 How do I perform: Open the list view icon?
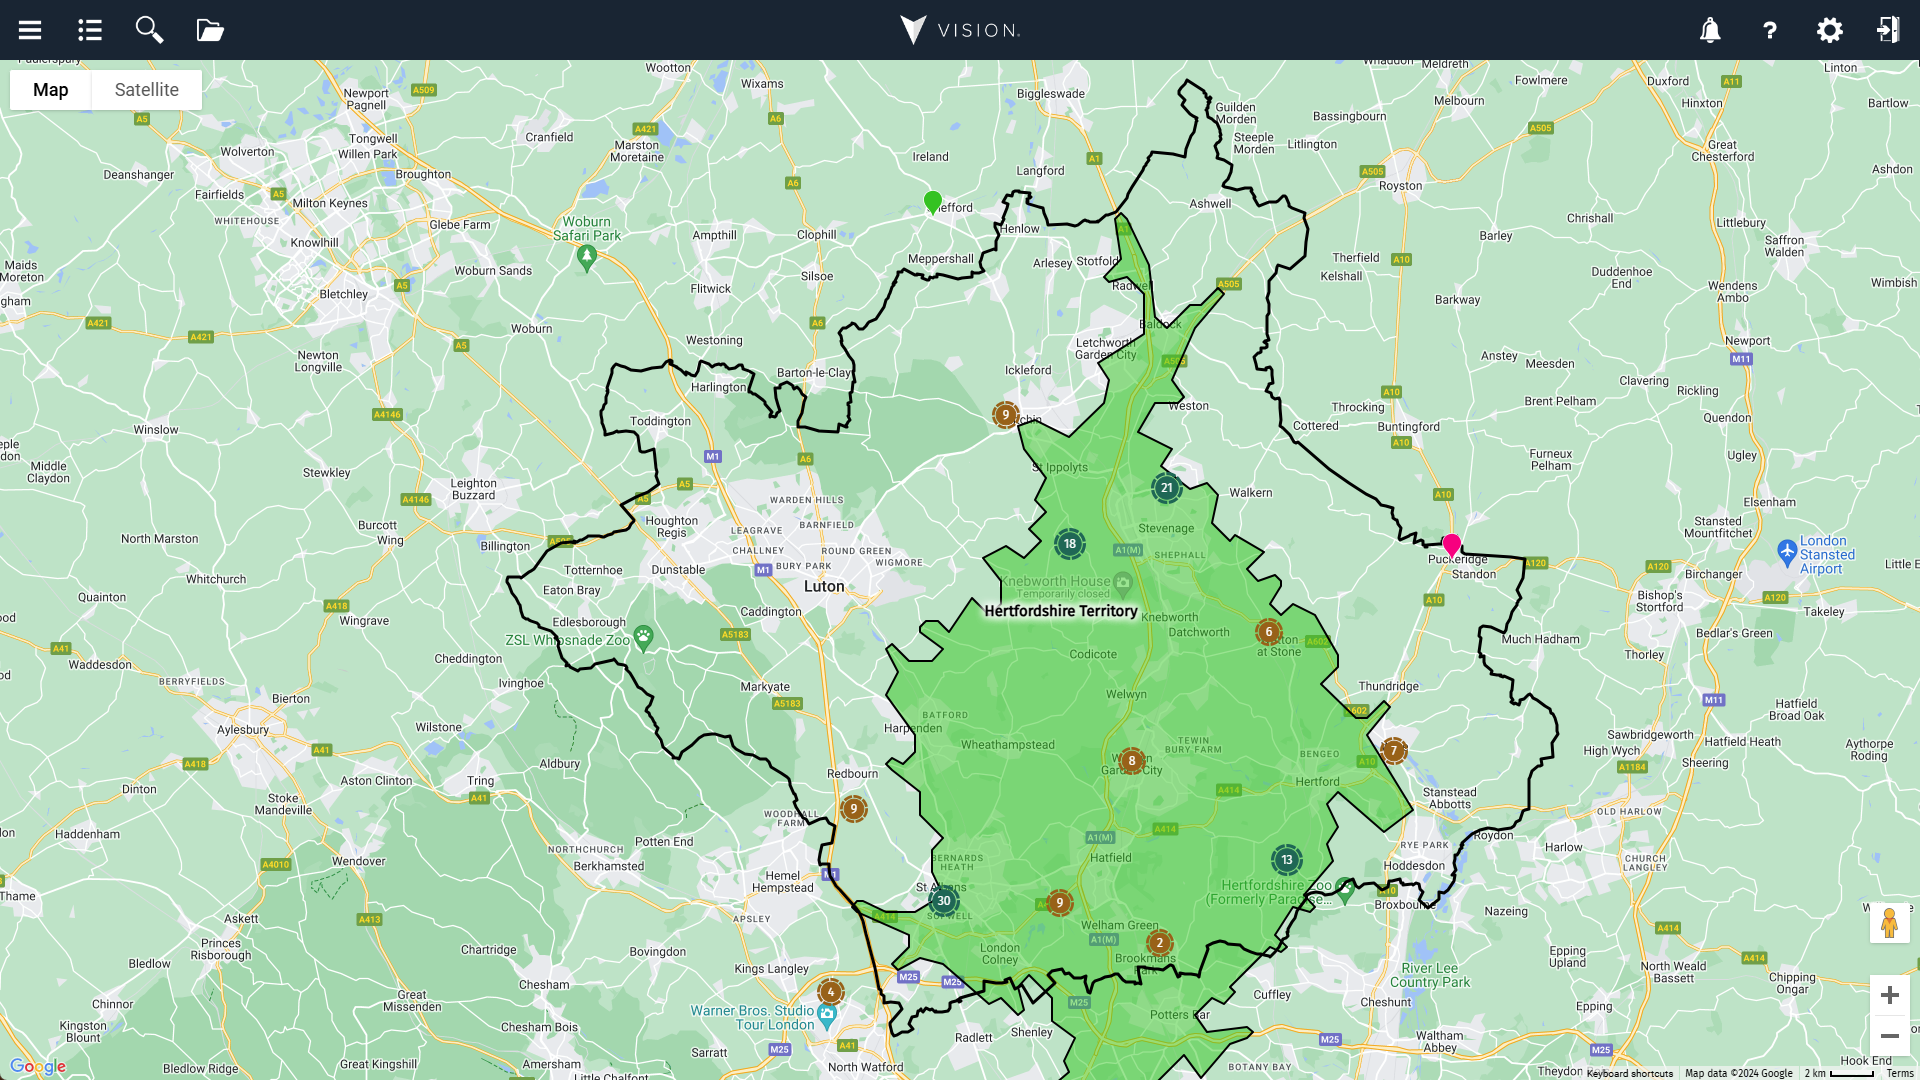point(90,30)
